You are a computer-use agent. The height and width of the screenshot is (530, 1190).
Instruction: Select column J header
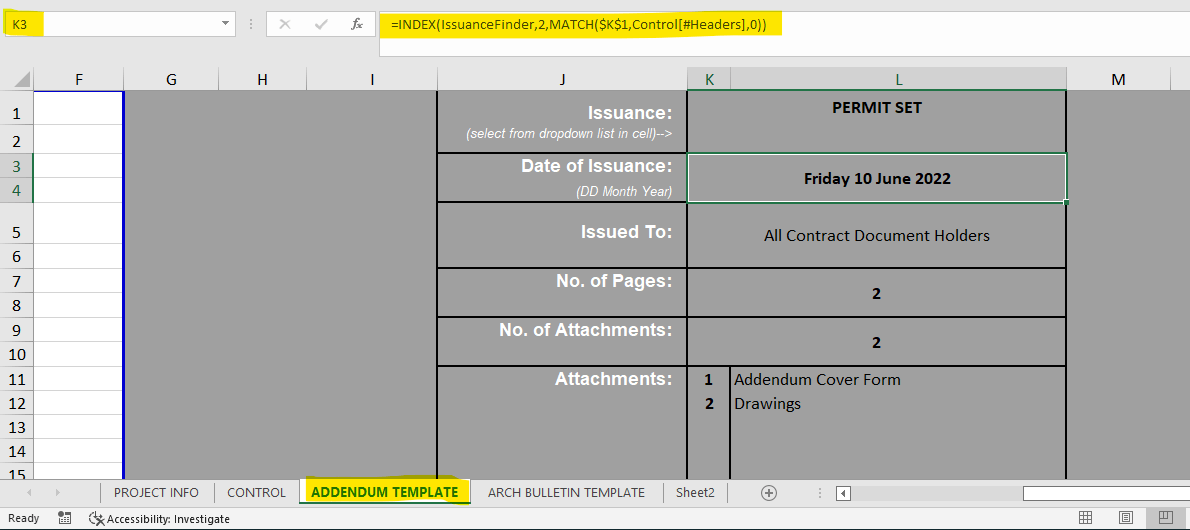562,79
